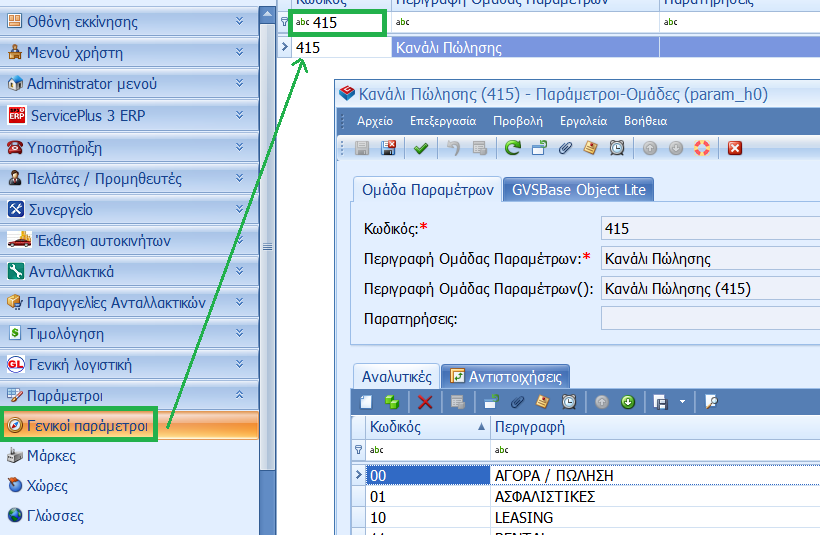
Task: Click the Περιγραφή Ομάδας Παραμέτρων field Κανάλι Πώλησης
Action: [x=710, y=259]
